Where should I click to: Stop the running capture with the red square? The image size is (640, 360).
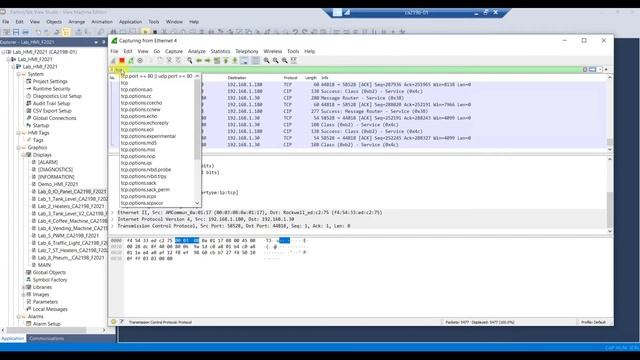coord(122,60)
